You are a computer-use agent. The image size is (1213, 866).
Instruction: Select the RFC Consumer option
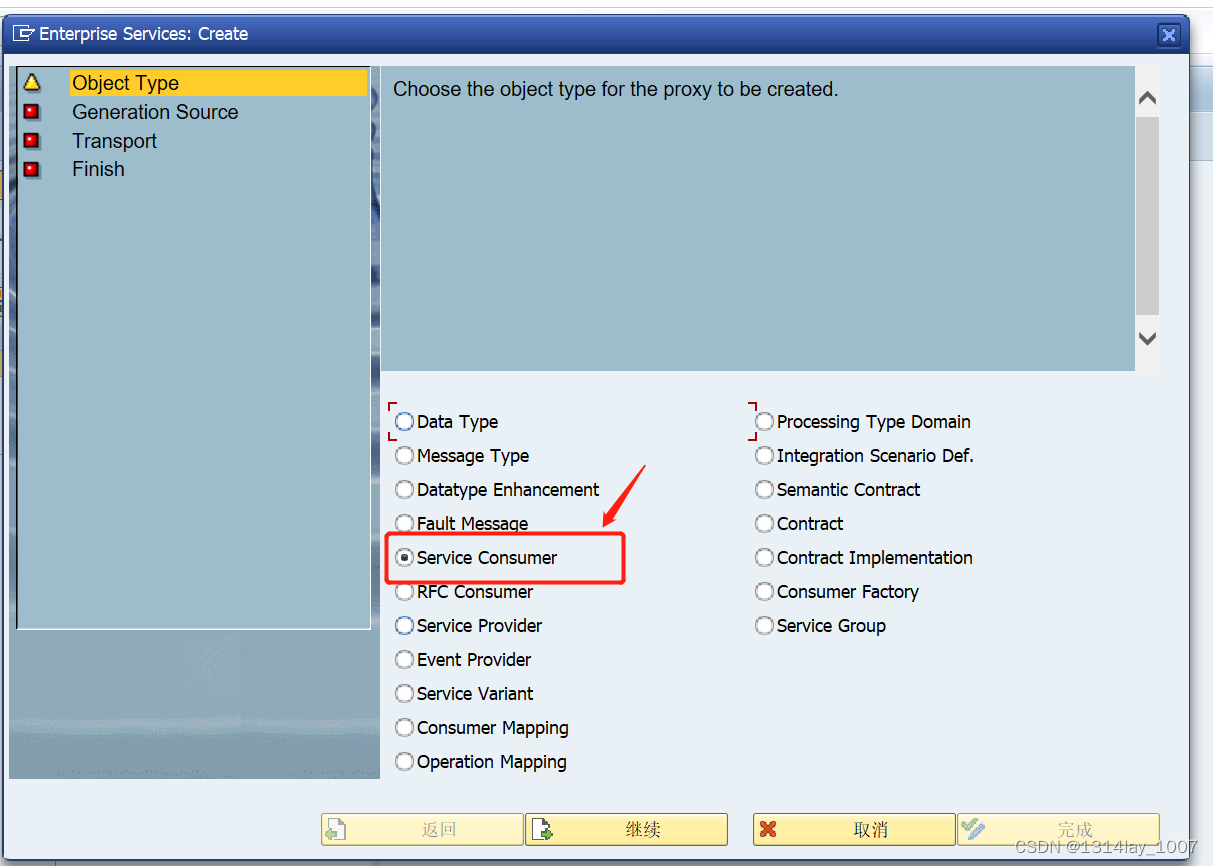click(x=404, y=592)
